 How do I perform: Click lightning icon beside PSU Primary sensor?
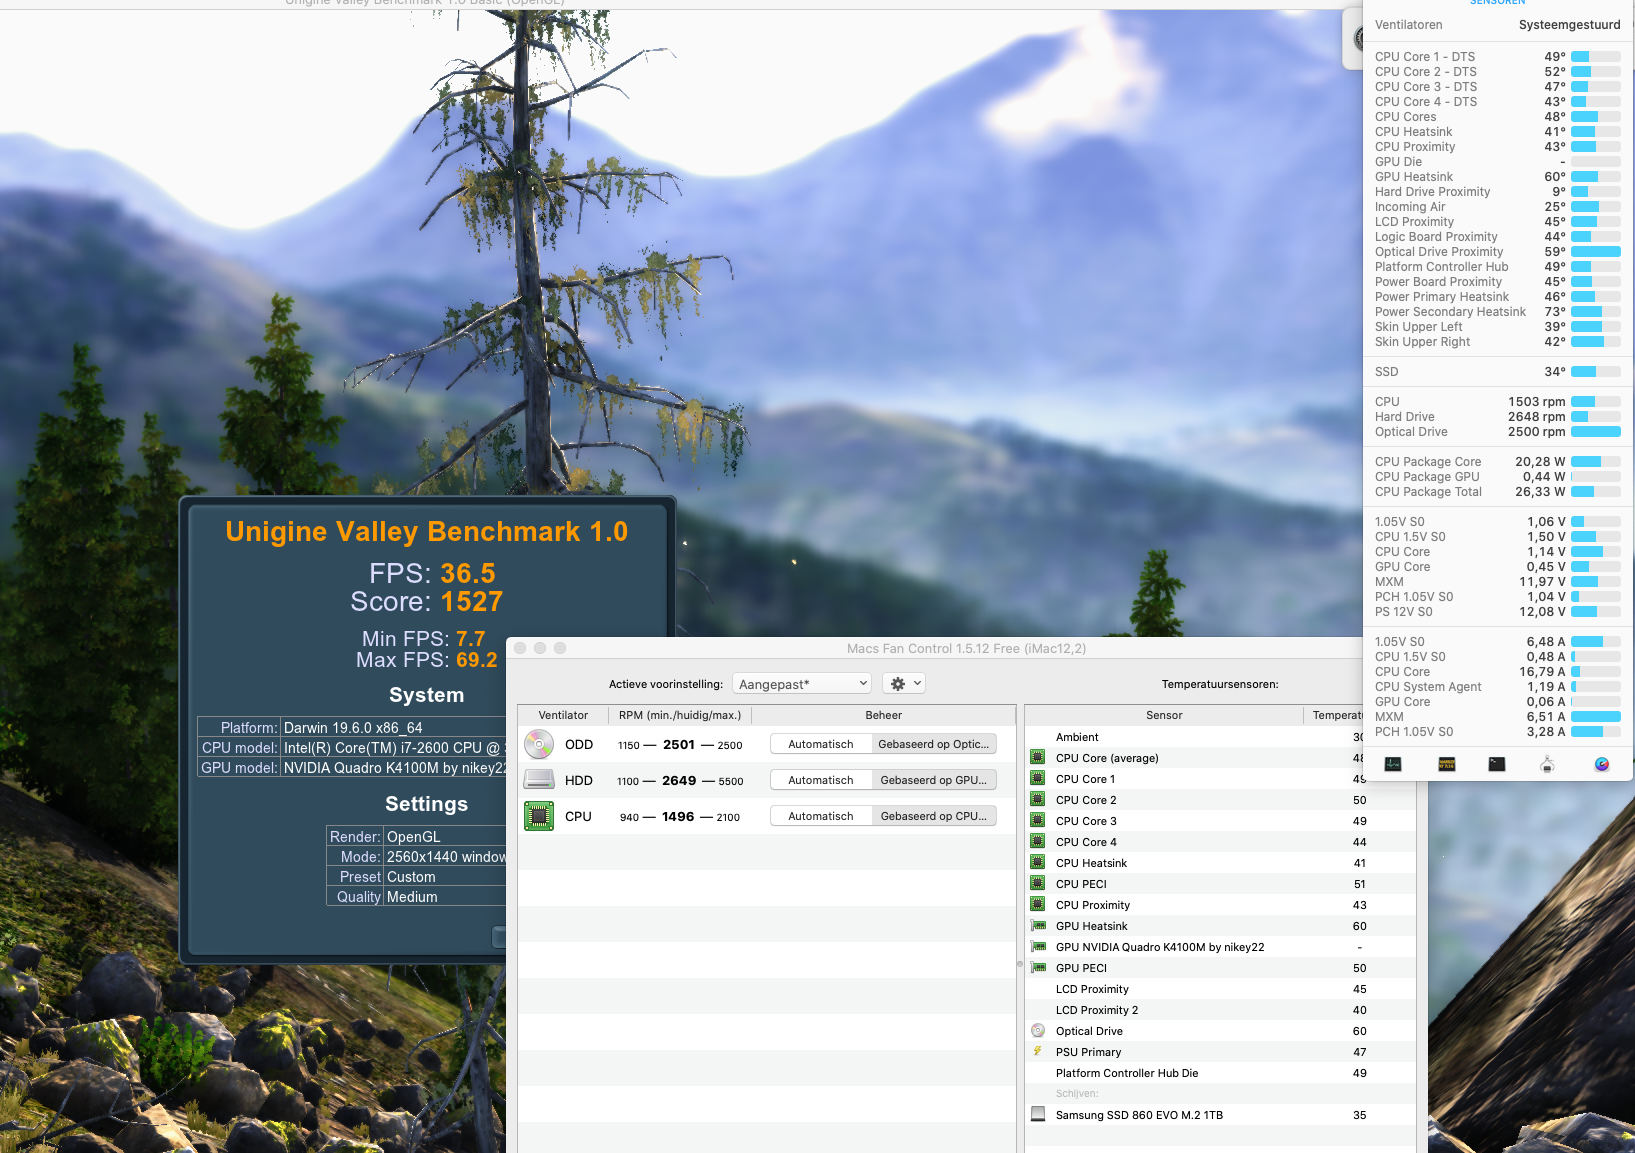tap(1038, 1052)
